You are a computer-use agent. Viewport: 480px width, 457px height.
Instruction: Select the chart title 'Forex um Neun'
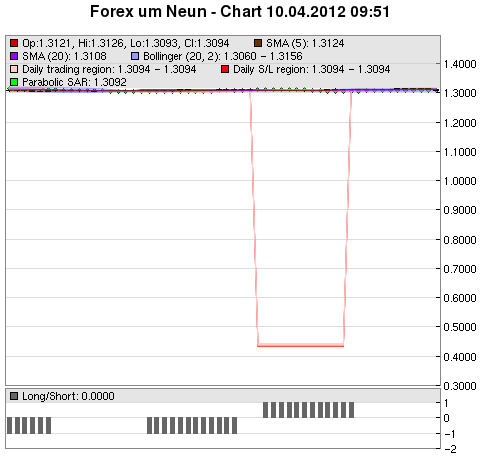tap(148, 12)
